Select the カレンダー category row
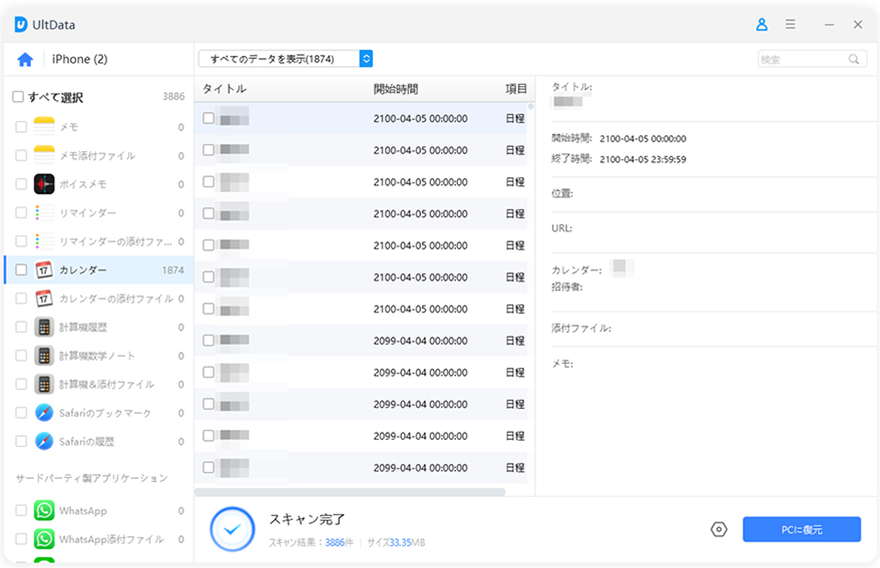Viewport: 880px width, 568px height. pos(99,270)
